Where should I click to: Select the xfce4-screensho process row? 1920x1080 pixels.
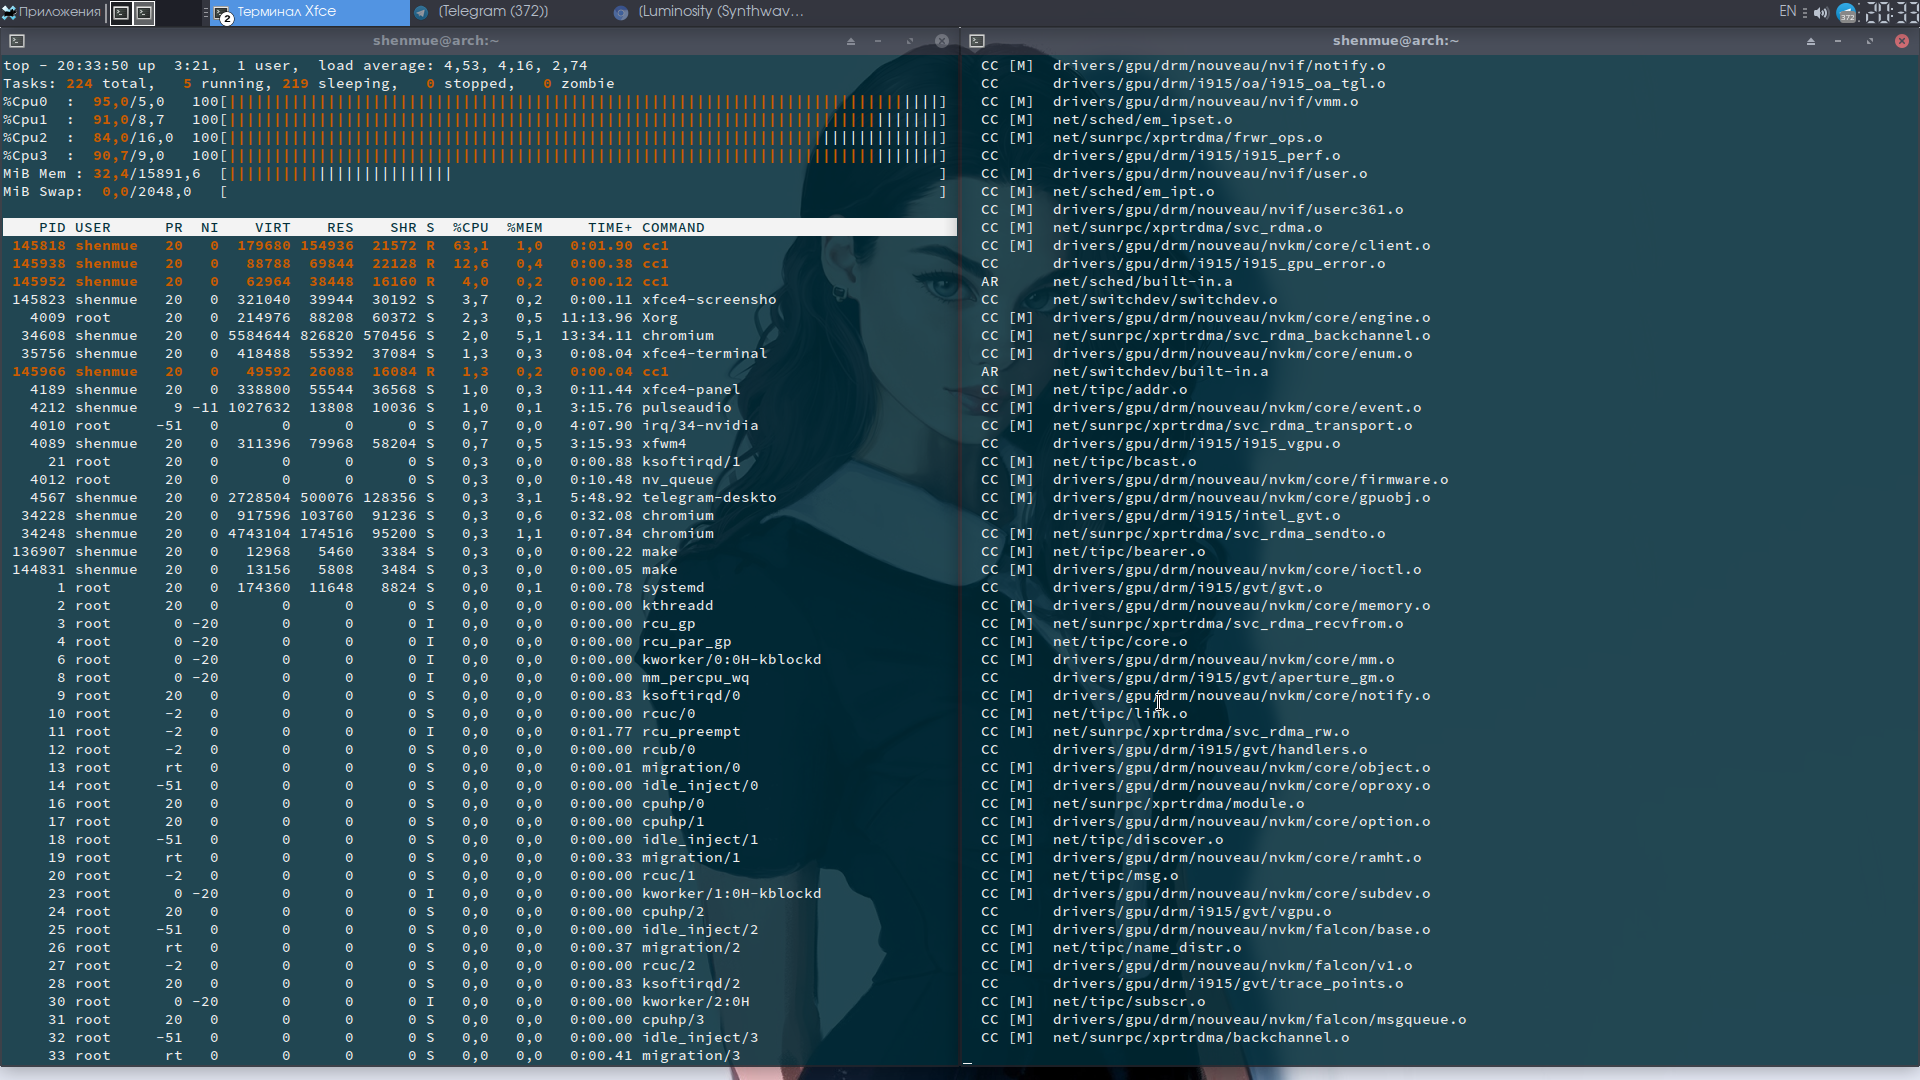coord(479,300)
